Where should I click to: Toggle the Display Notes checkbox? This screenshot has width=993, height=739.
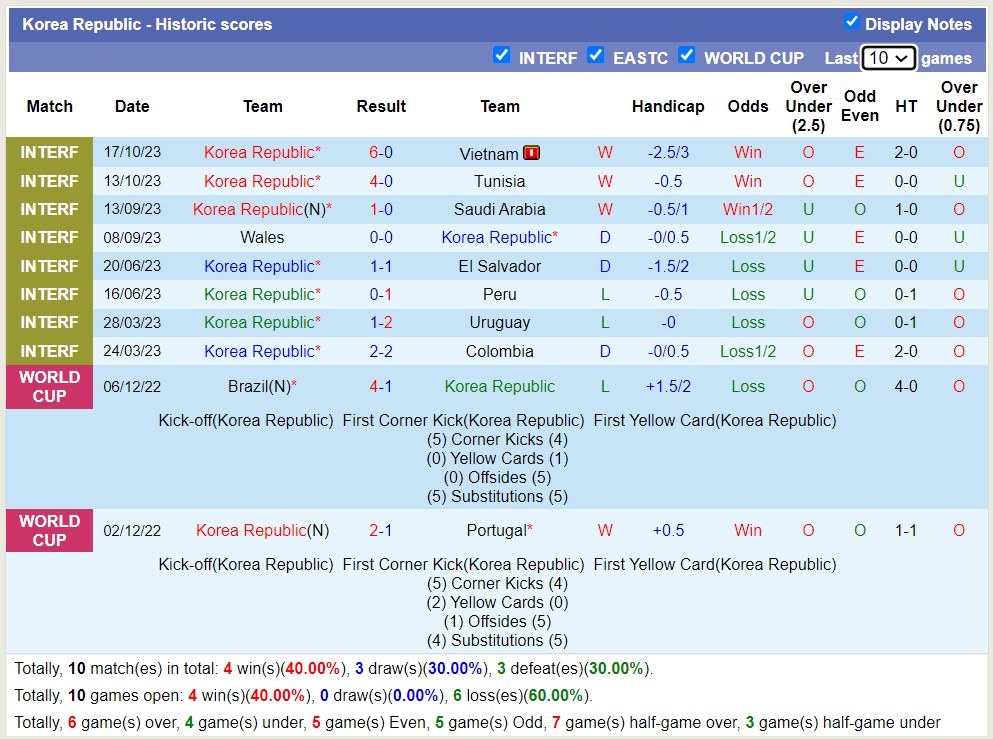point(852,22)
